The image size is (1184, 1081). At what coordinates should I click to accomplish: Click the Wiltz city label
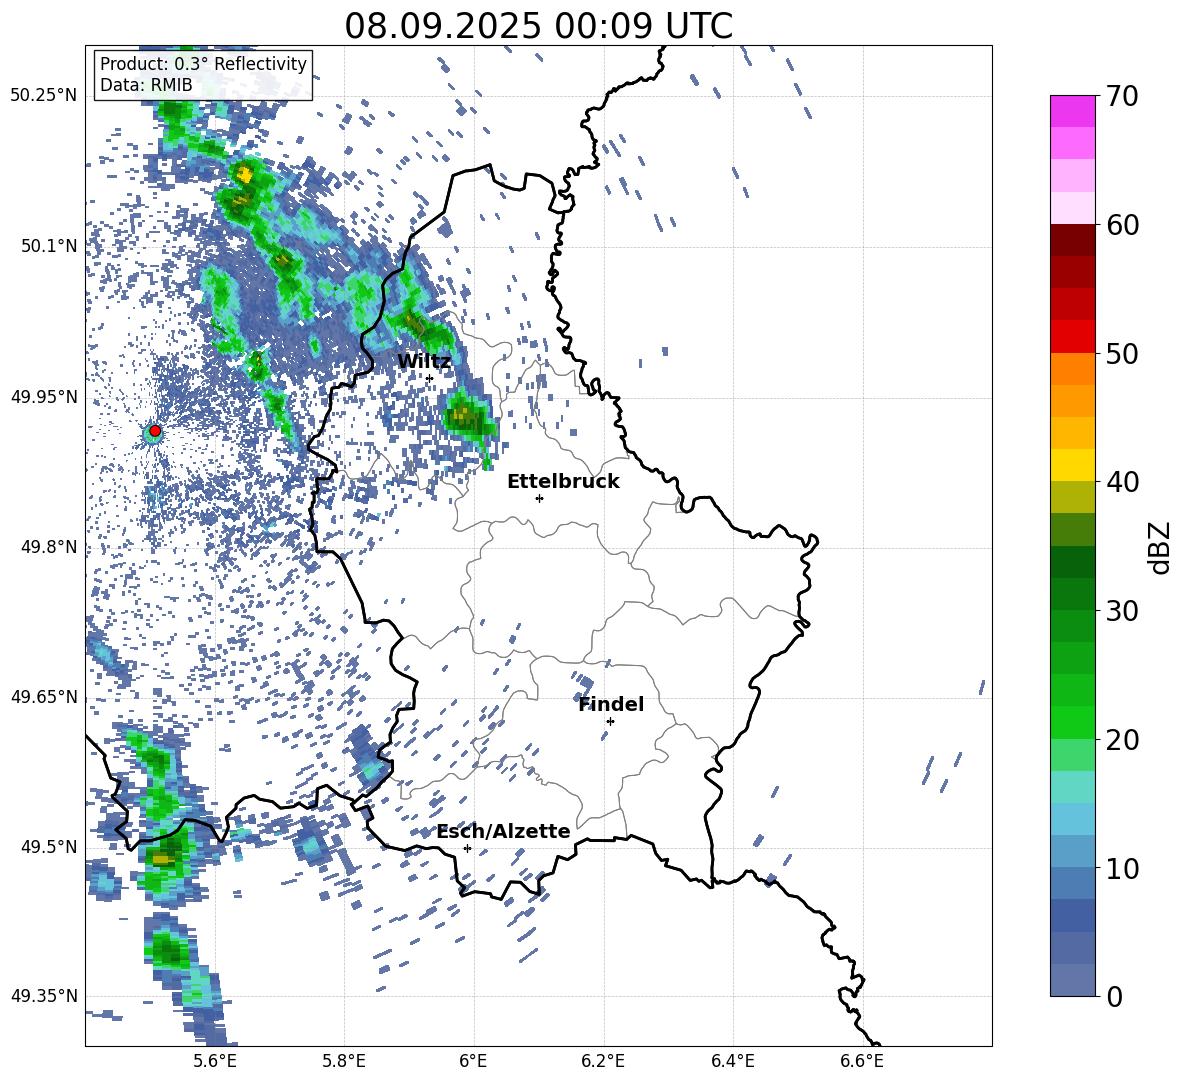click(x=424, y=362)
